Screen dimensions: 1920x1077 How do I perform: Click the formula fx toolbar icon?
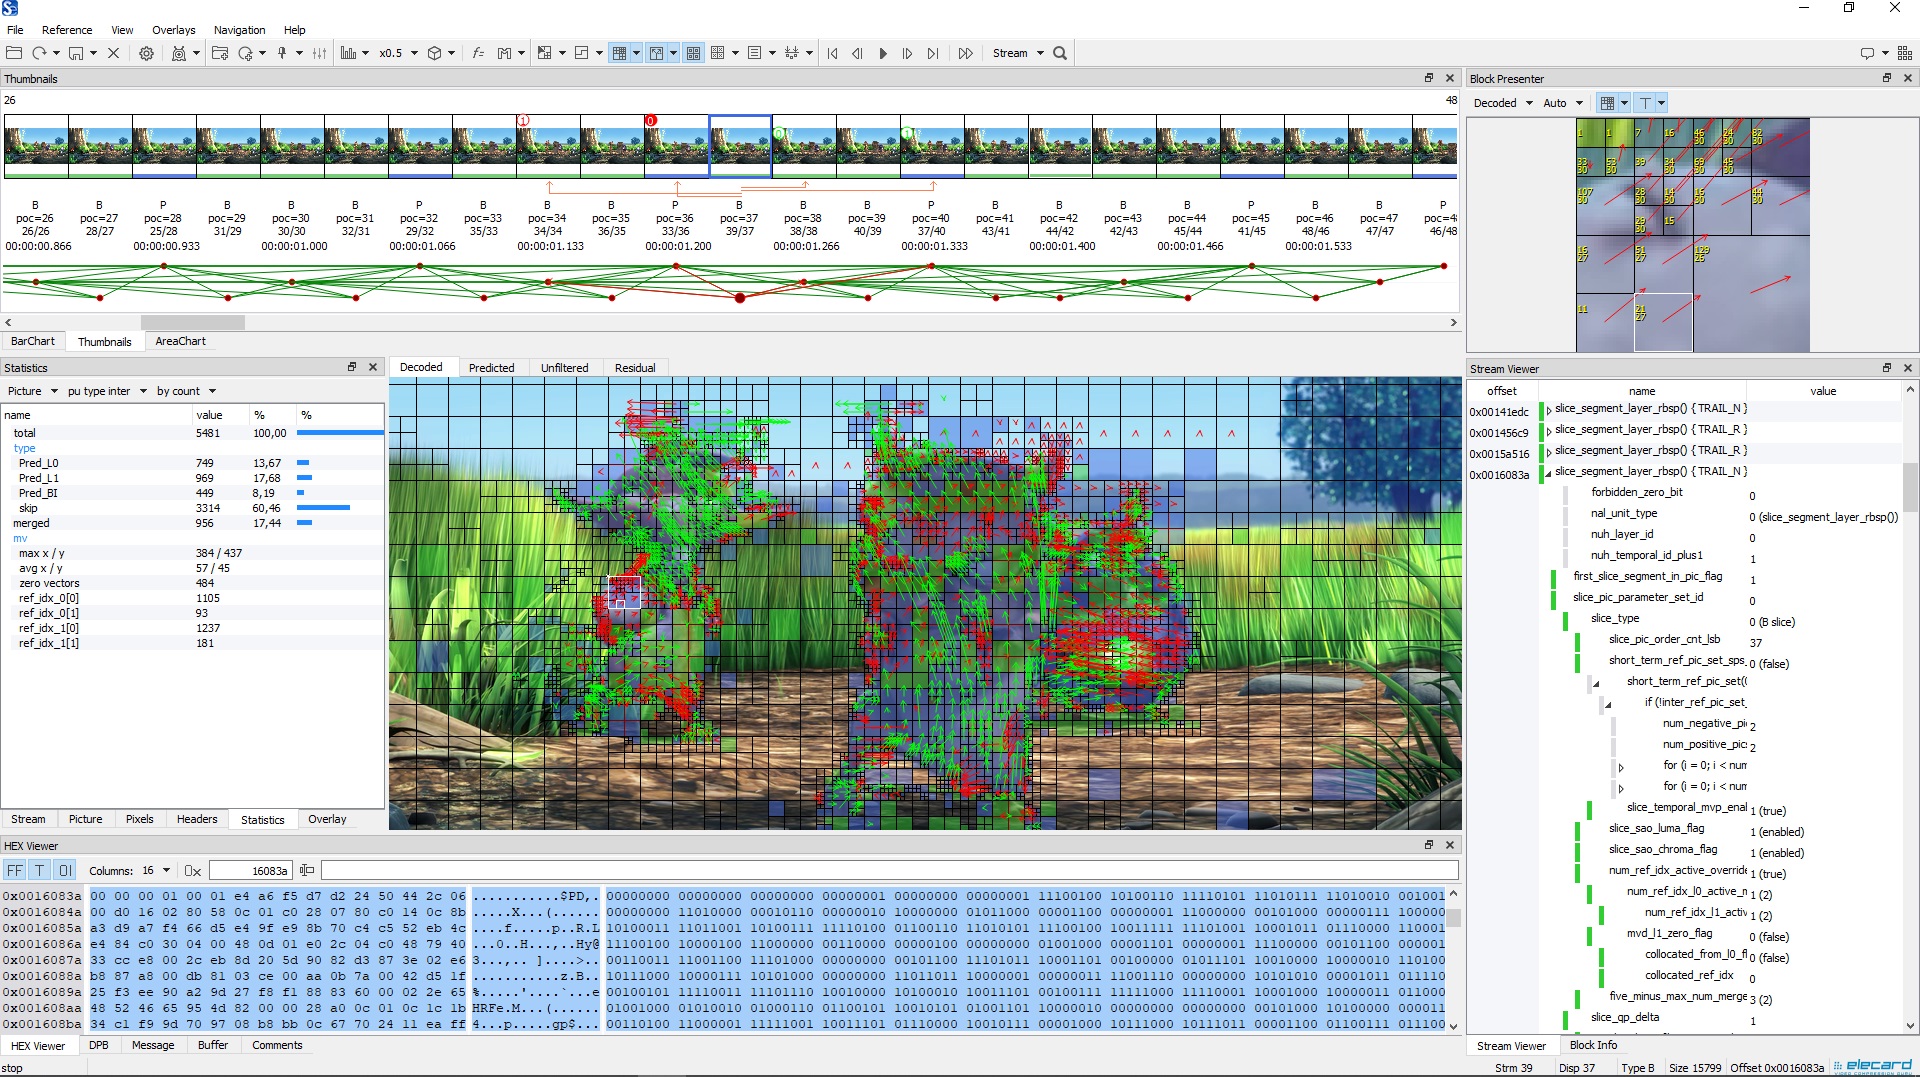pos(477,54)
